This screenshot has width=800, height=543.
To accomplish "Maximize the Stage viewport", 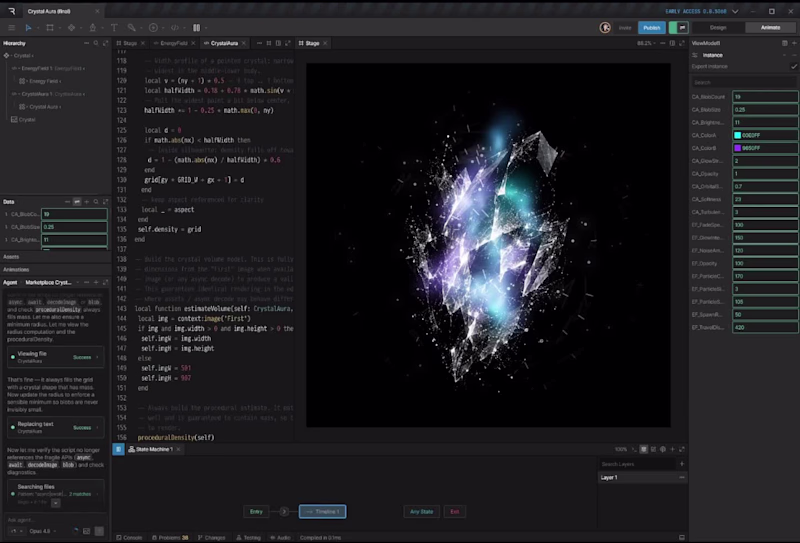I will (x=682, y=43).
